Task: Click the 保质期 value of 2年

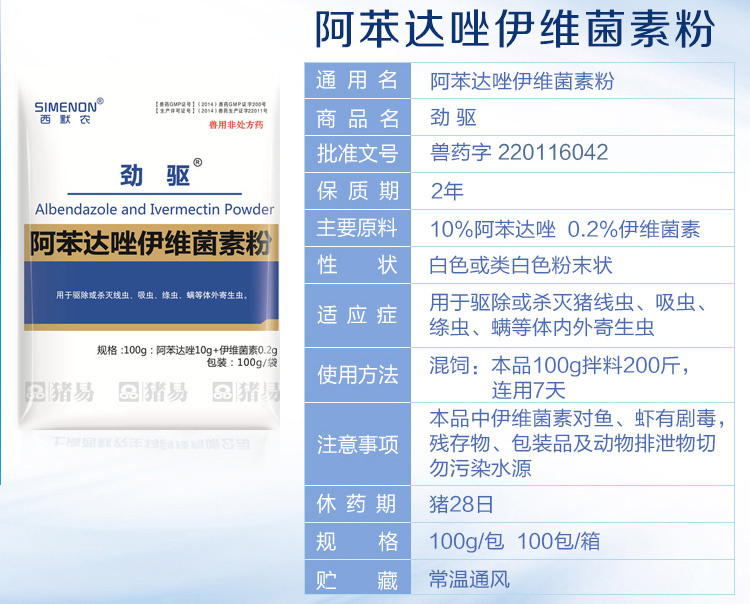Action: [447, 190]
